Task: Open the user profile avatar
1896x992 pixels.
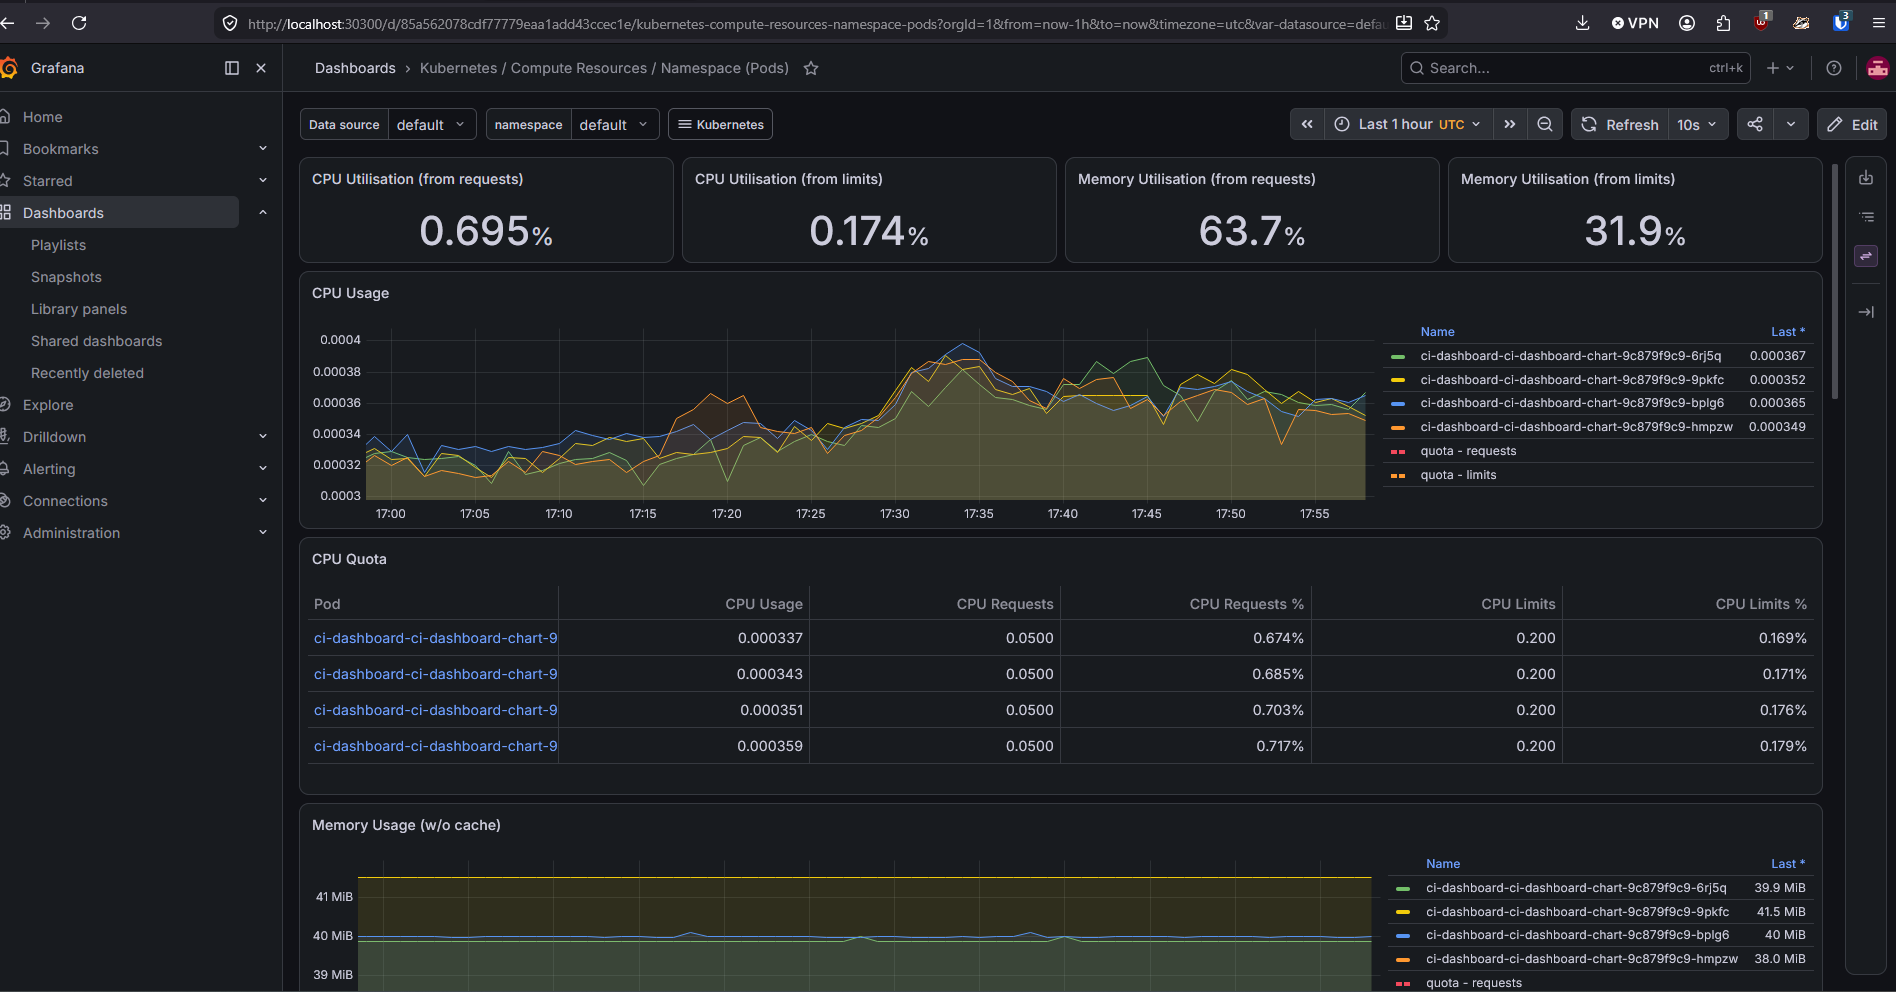Action: 1877,68
